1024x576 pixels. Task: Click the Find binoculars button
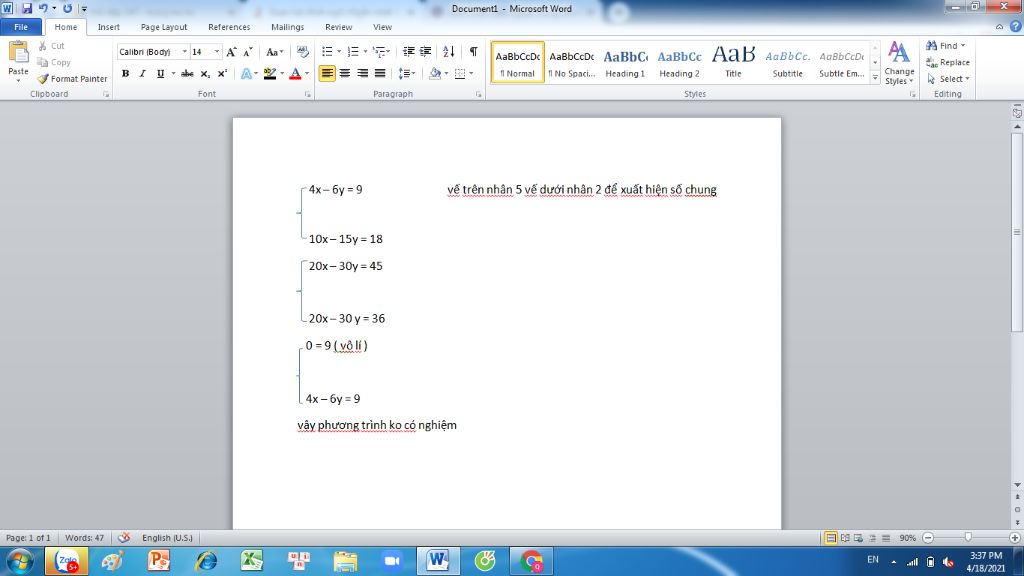(x=945, y=46)
